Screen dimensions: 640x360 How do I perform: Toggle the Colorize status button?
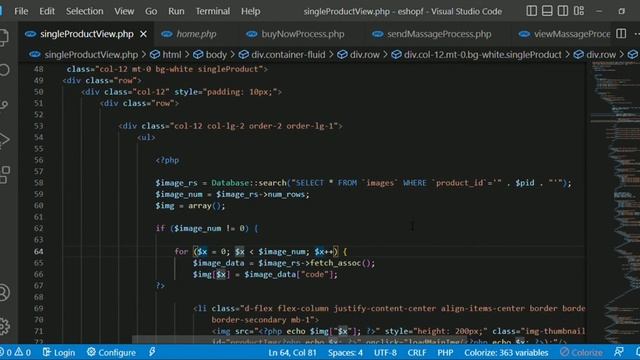pos(582,352)
